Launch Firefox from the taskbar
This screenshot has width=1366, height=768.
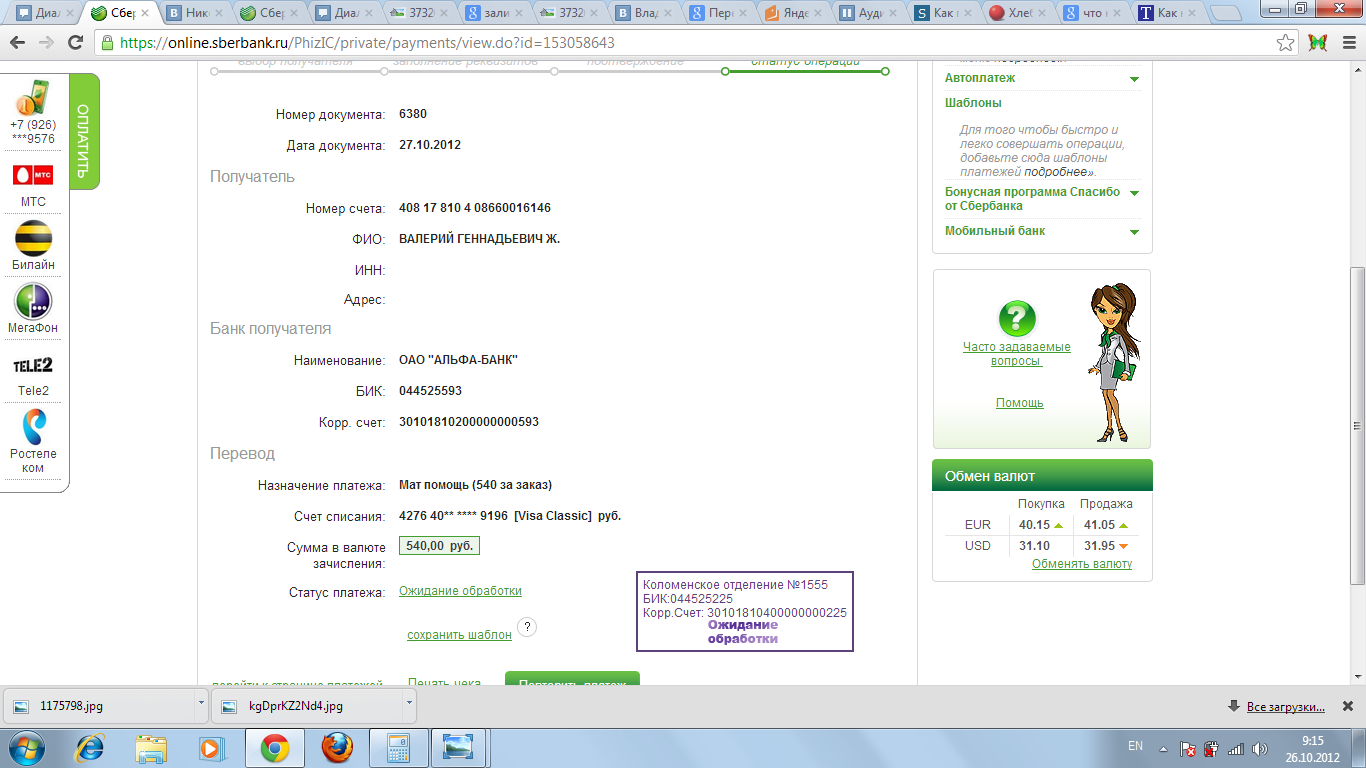pos(337,747)
